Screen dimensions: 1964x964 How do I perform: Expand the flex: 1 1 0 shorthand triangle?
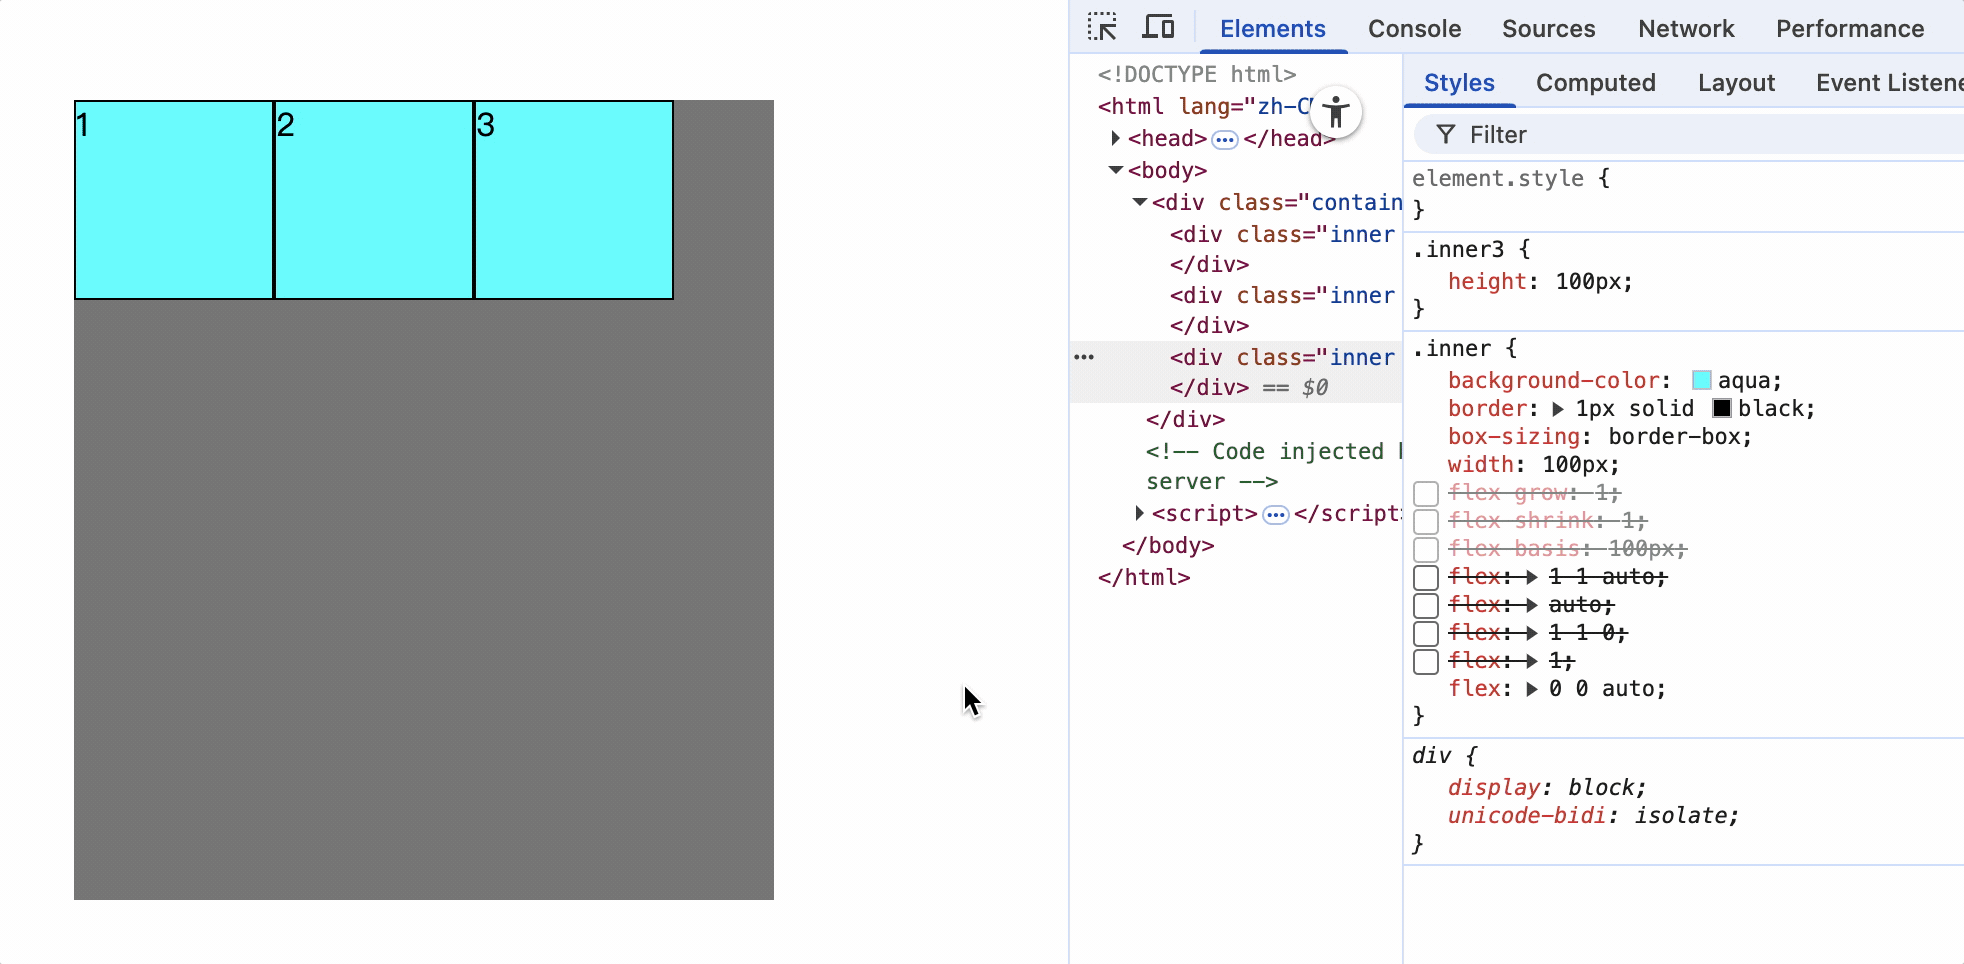[x=1532, y=633]
